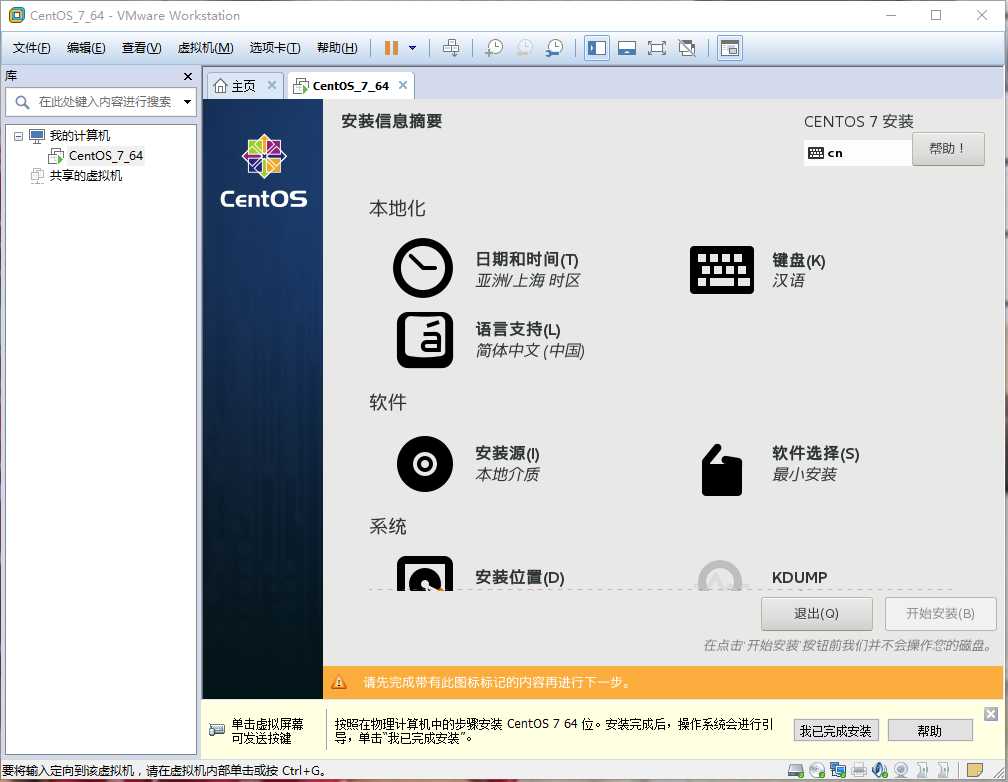
Task: Open 日期和时间(T) clock icon
Action: [423, 268]
